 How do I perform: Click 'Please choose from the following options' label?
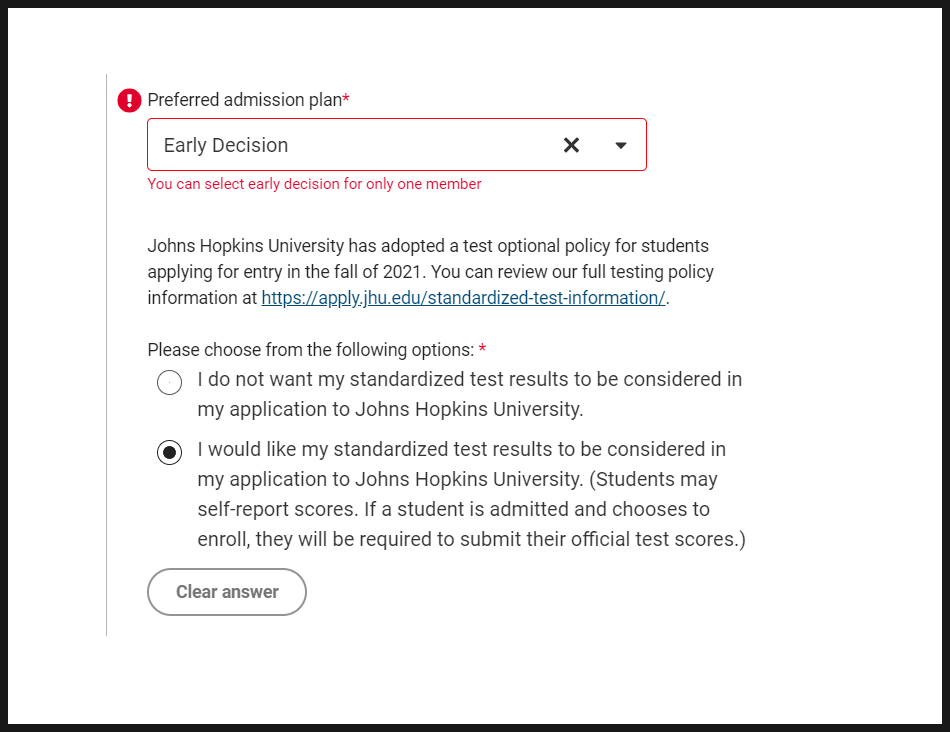pyautogui.click(x=311, y=350)
